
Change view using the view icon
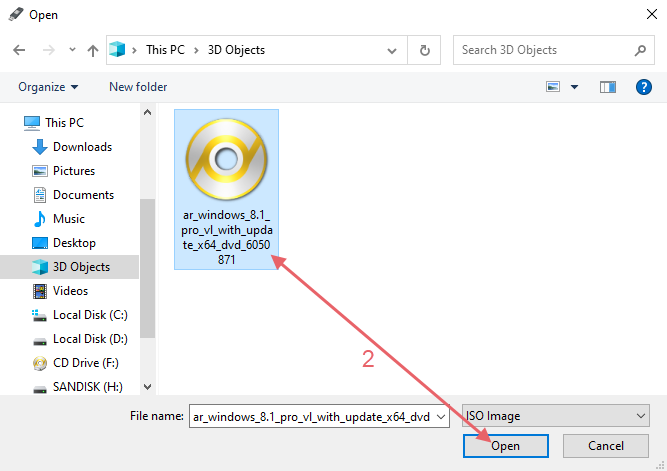click(553, 87)
